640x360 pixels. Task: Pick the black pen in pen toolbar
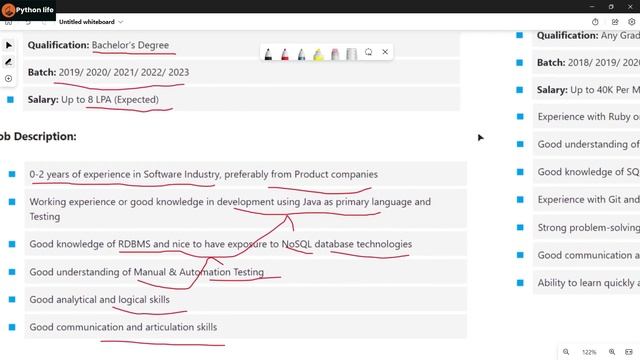coord(268,54)
